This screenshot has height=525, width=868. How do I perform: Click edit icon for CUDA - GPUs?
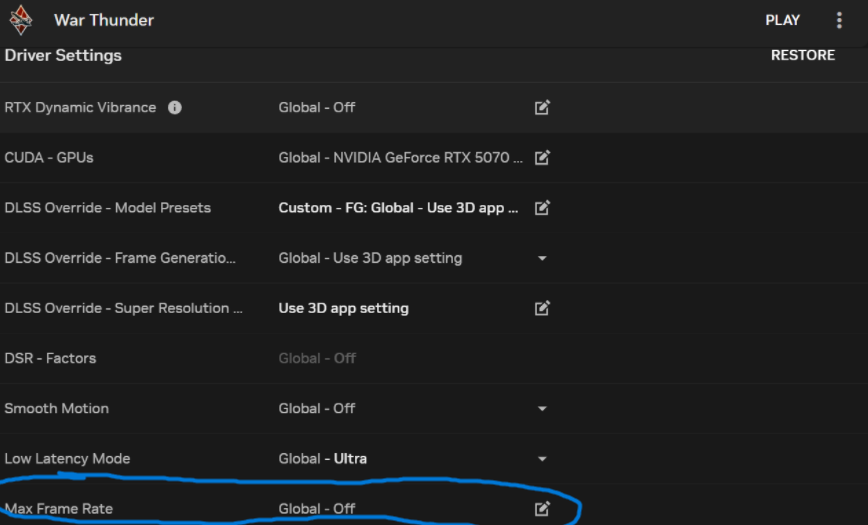point(542,157)
